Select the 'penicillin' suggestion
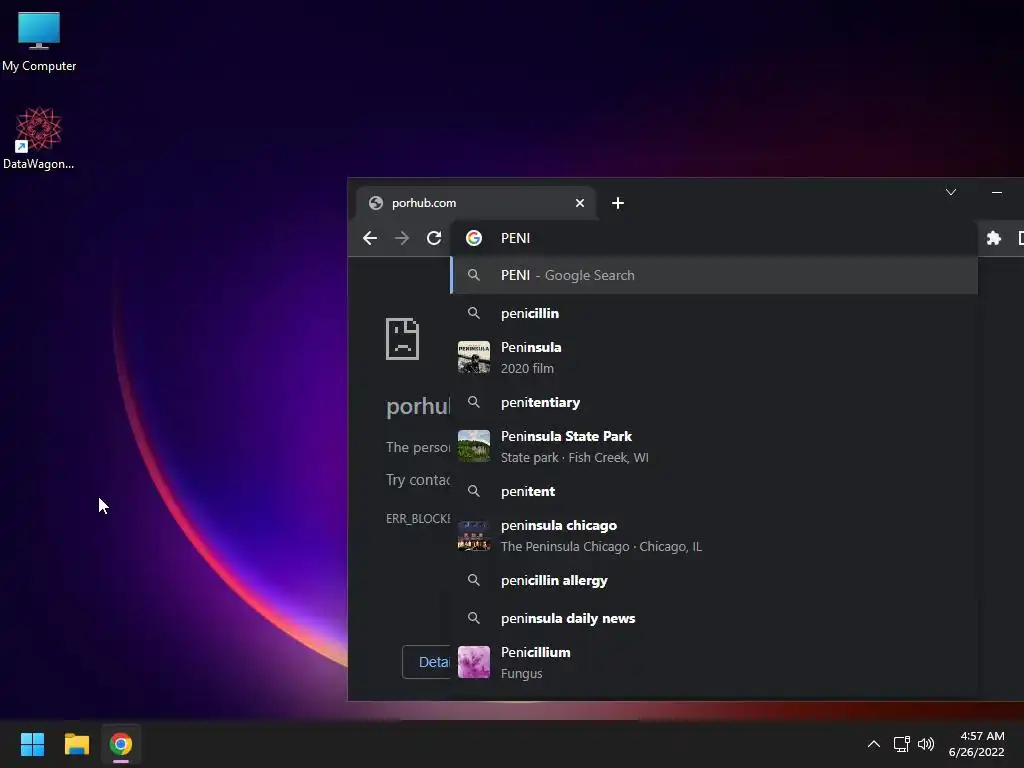This screenshot has height=768, width=1024. coord(714,313)
